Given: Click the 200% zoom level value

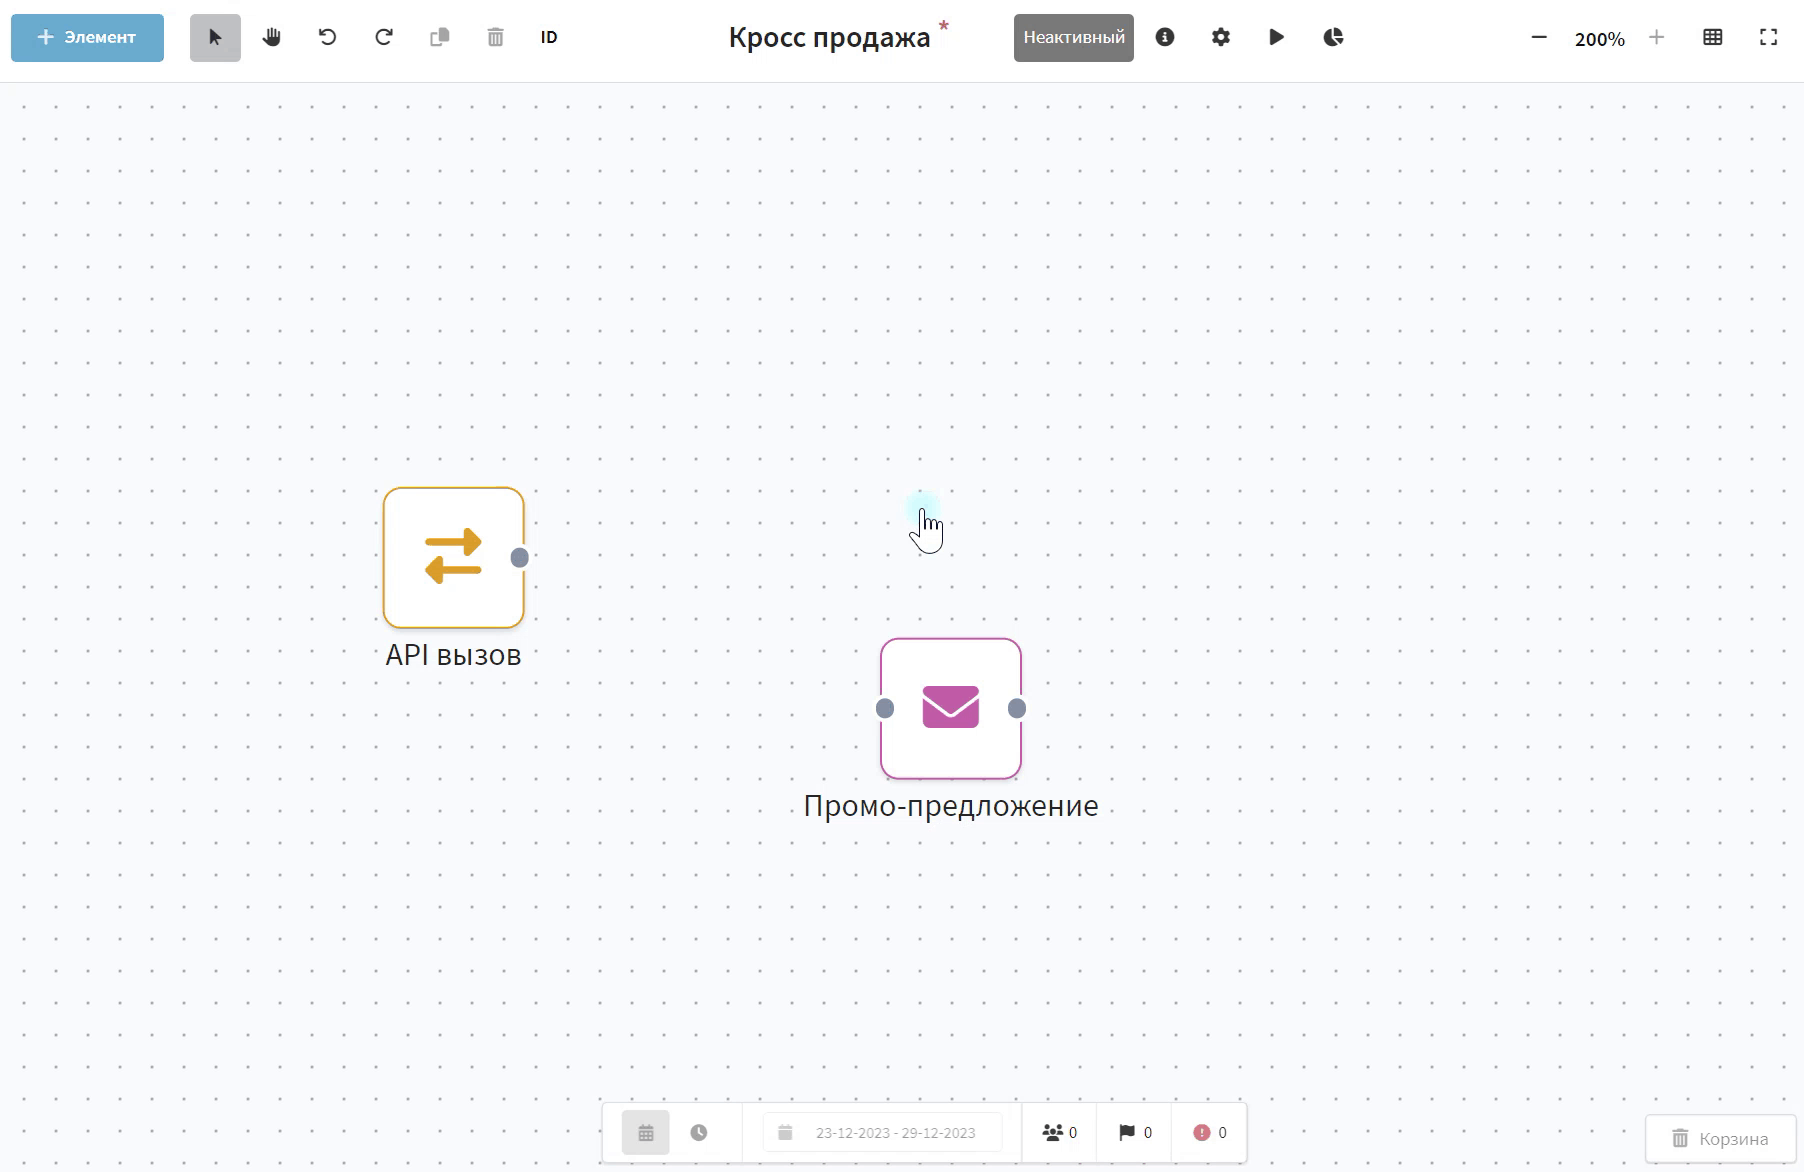Looking at the screenshot, I should pyautogui.click(x=1599, y=39).
